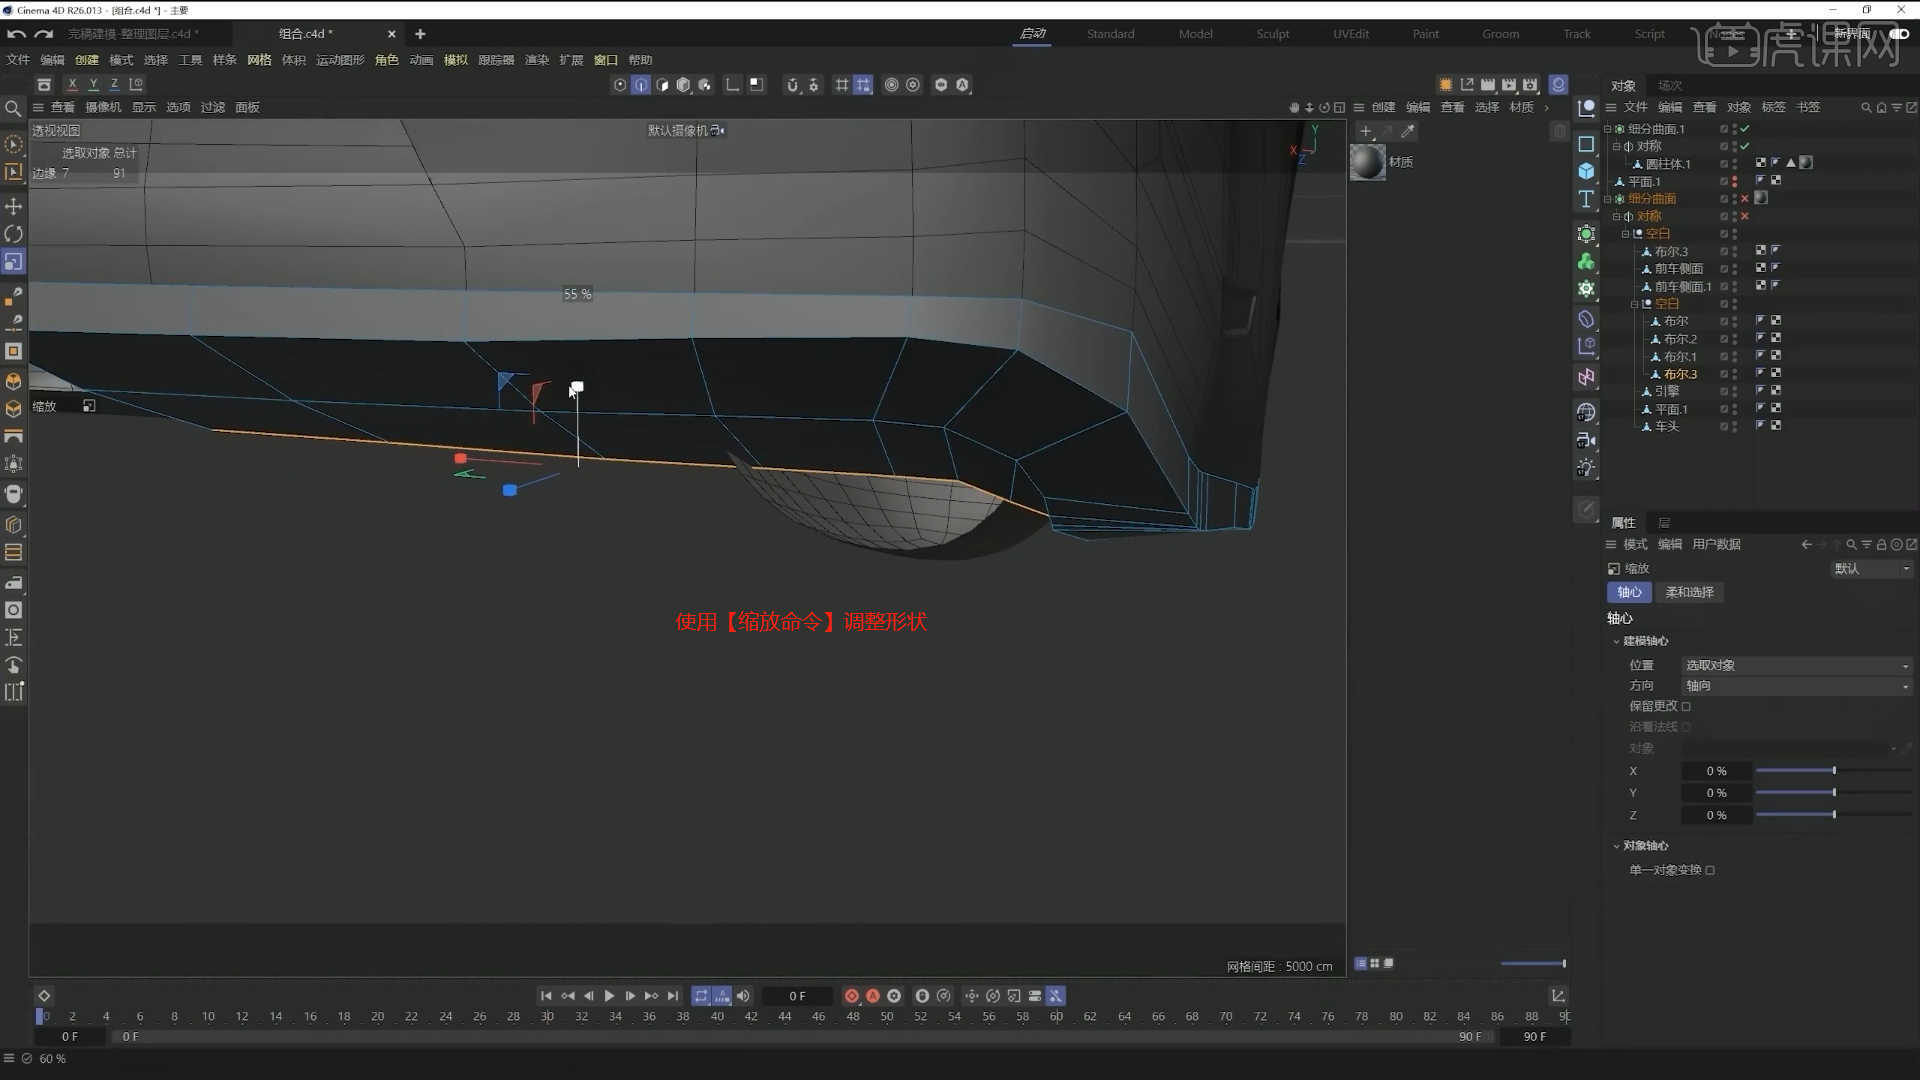
Task: Collapse the 建模轴心 section
Action: 1616,641
